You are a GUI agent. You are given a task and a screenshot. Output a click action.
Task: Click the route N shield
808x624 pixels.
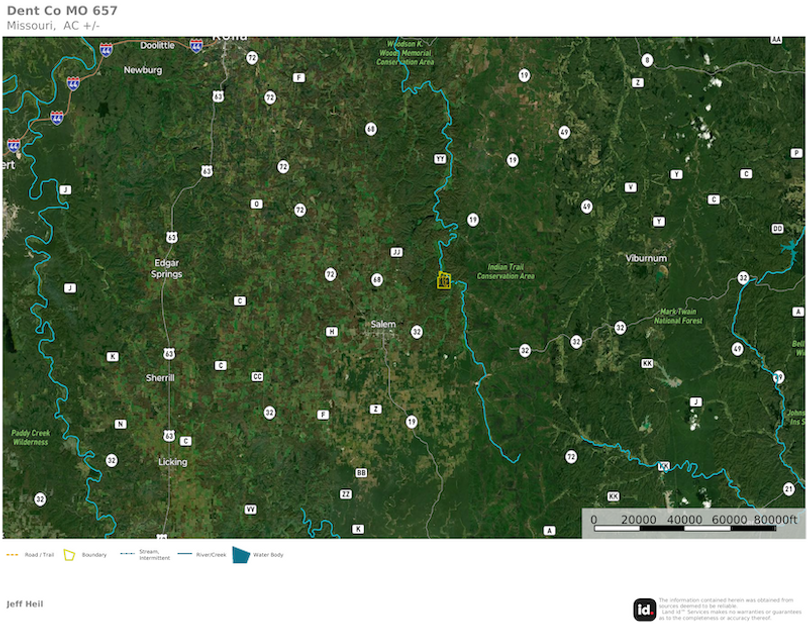click(120, 424)
